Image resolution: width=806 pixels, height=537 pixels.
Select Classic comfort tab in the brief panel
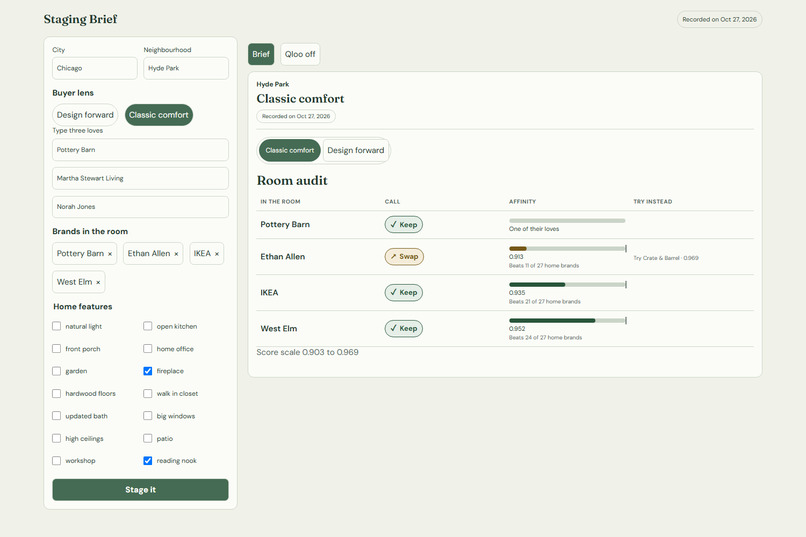point(290,150)
